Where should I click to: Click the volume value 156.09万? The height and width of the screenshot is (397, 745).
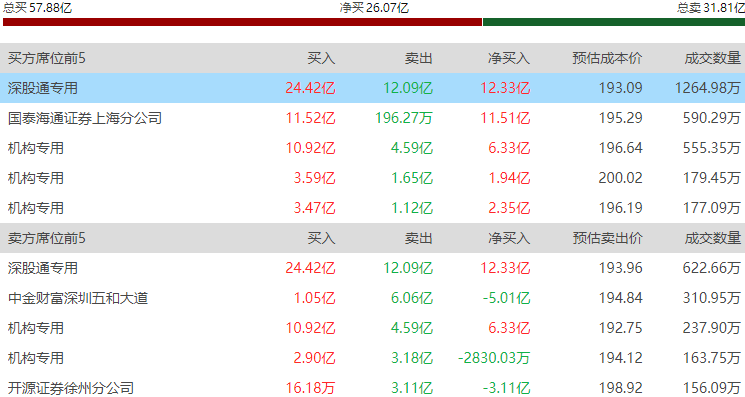tap(712, 388)
